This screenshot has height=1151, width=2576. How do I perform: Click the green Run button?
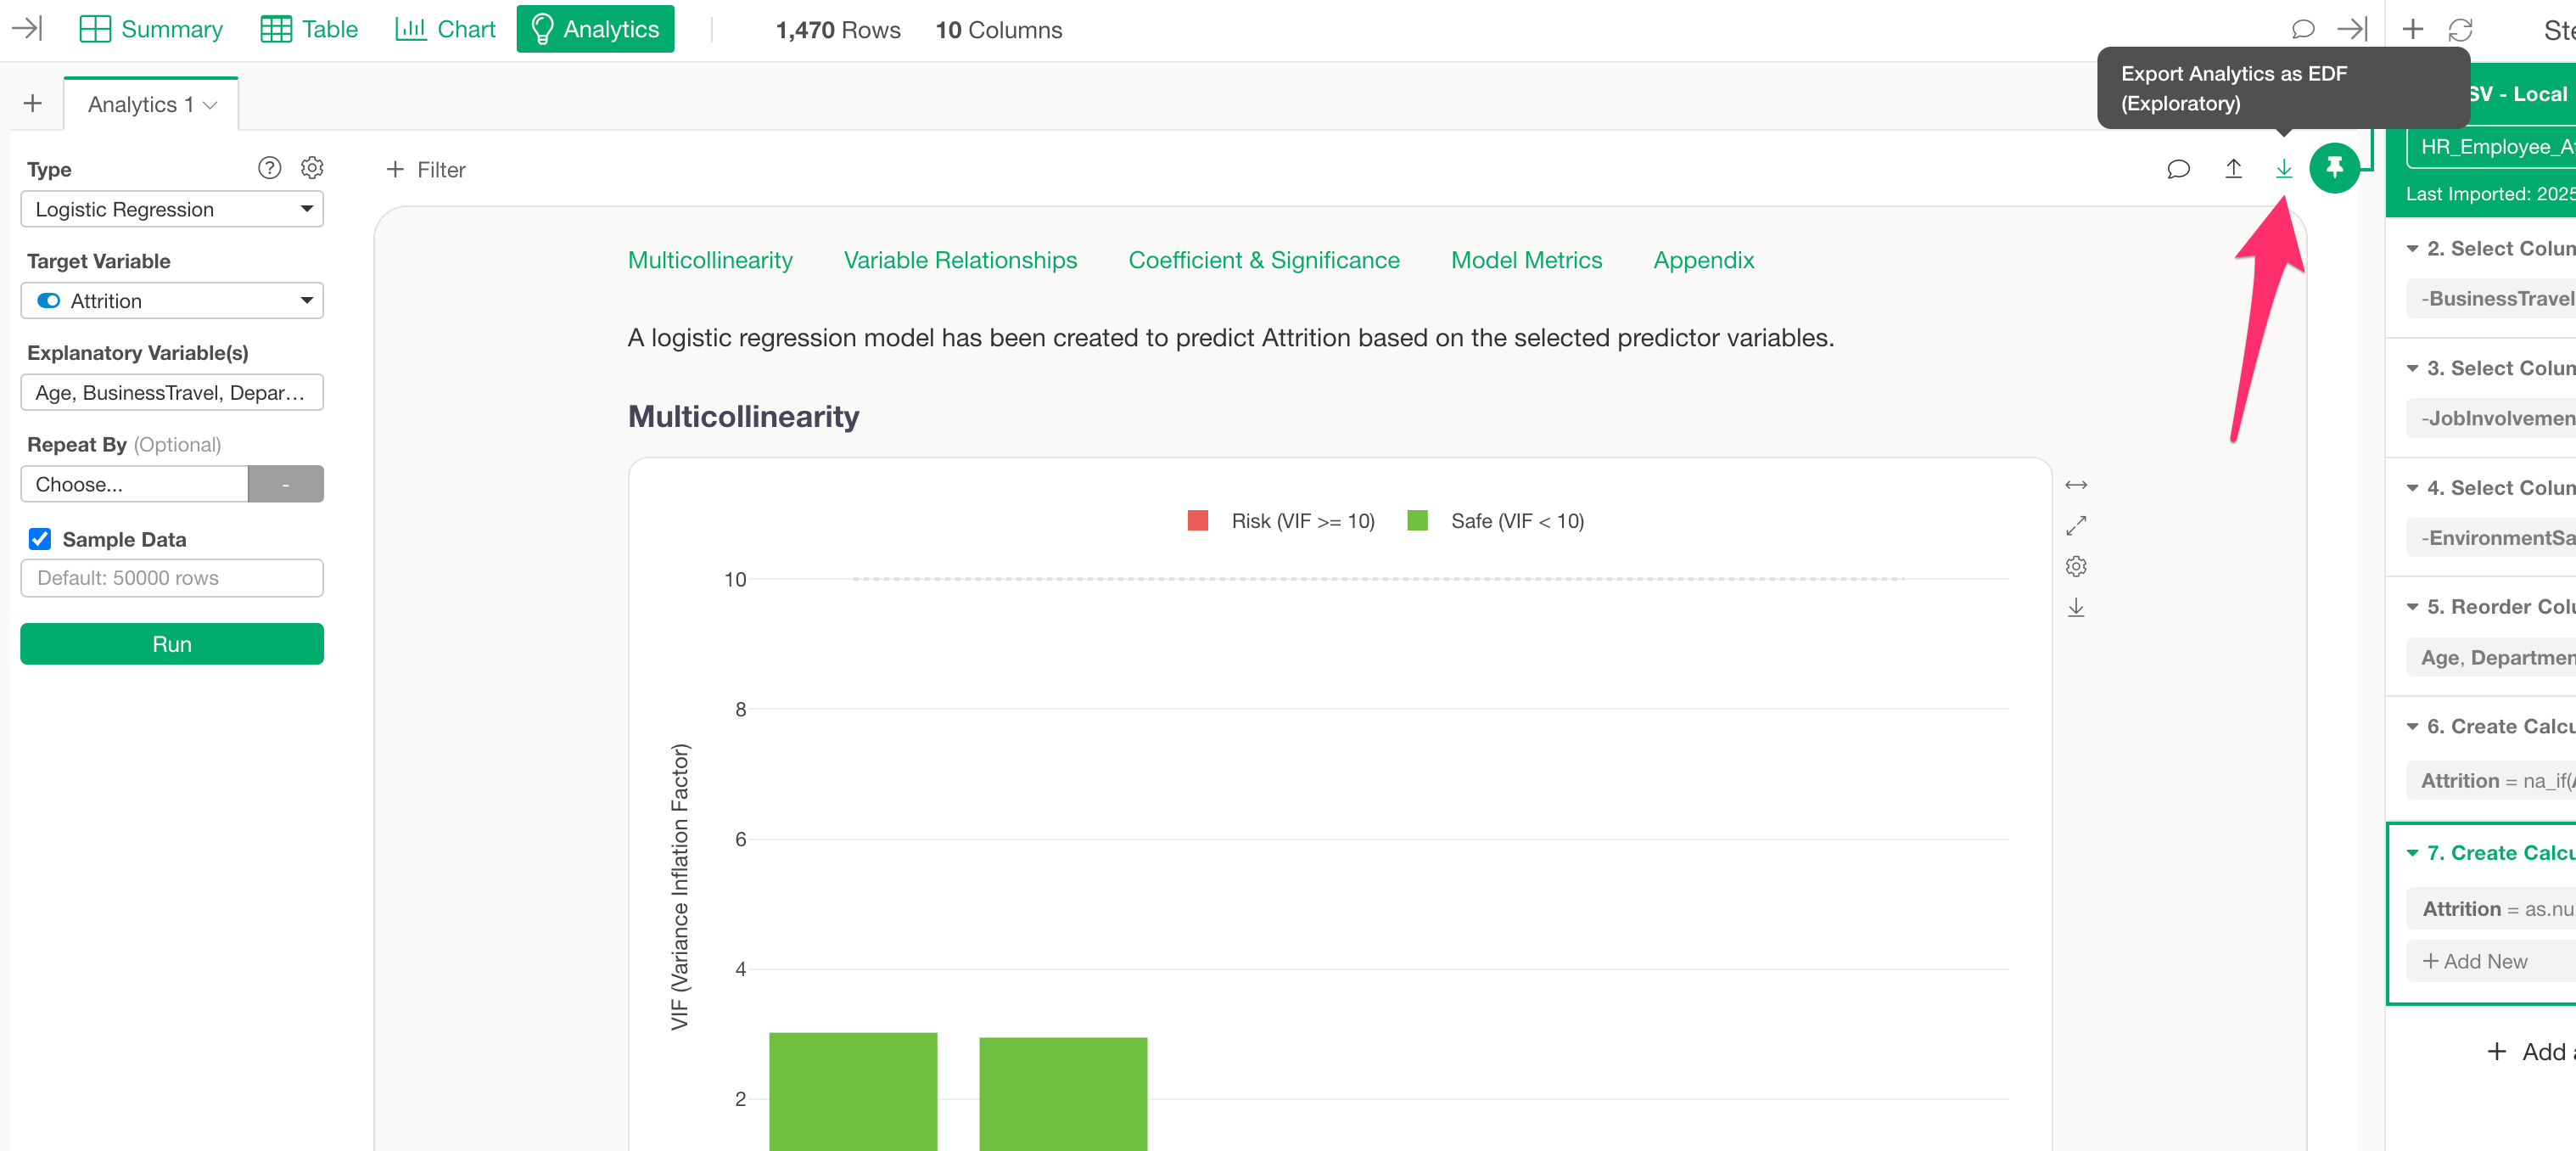click(x=172, y=644)
